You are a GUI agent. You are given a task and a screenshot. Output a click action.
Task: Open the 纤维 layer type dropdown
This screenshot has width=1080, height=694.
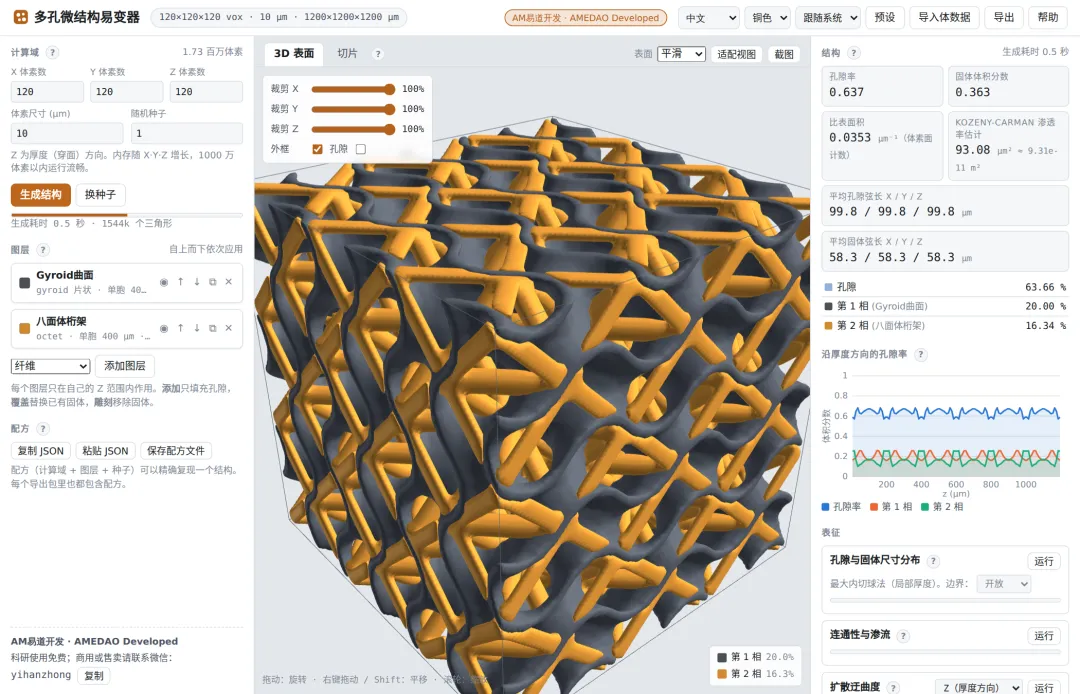[x=50, y=366]
